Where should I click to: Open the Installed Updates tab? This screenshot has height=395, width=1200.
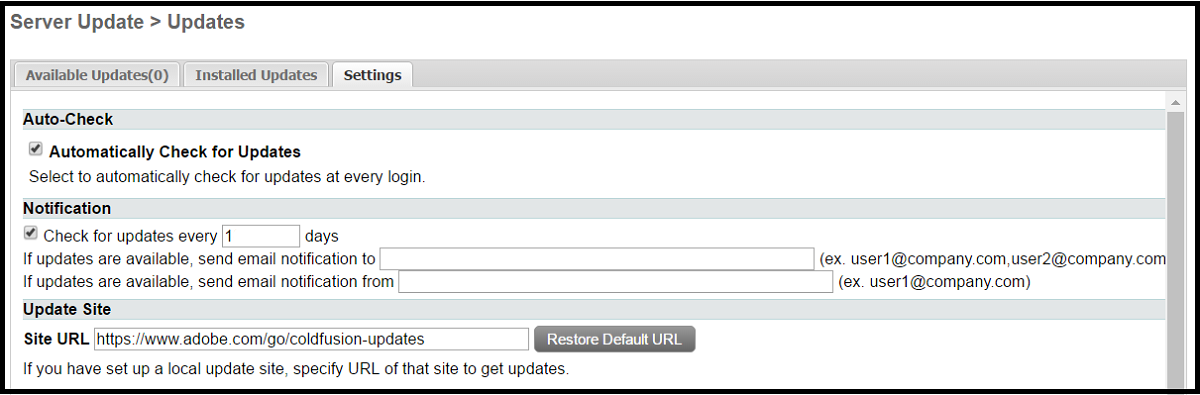pyautogui.click(x=256, y=75)
